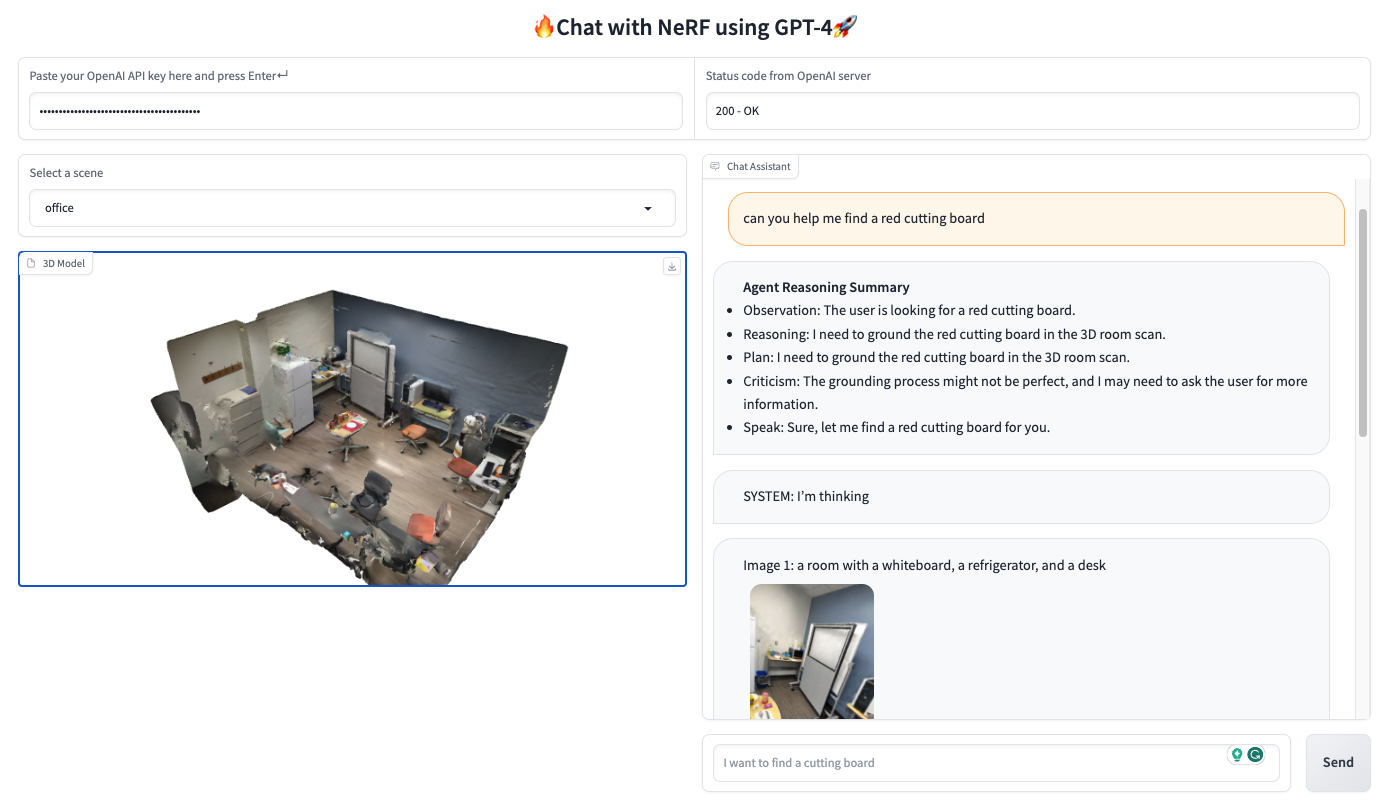1386x804 pixels.
Task: Focus the OpenAI API key field
Action: pos(356,111)
